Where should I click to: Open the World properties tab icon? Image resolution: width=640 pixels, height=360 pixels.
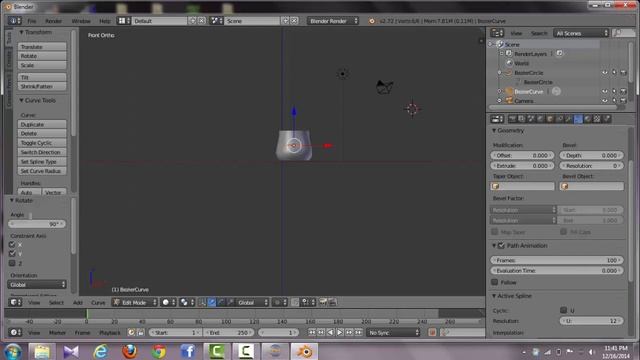[540, 119]
